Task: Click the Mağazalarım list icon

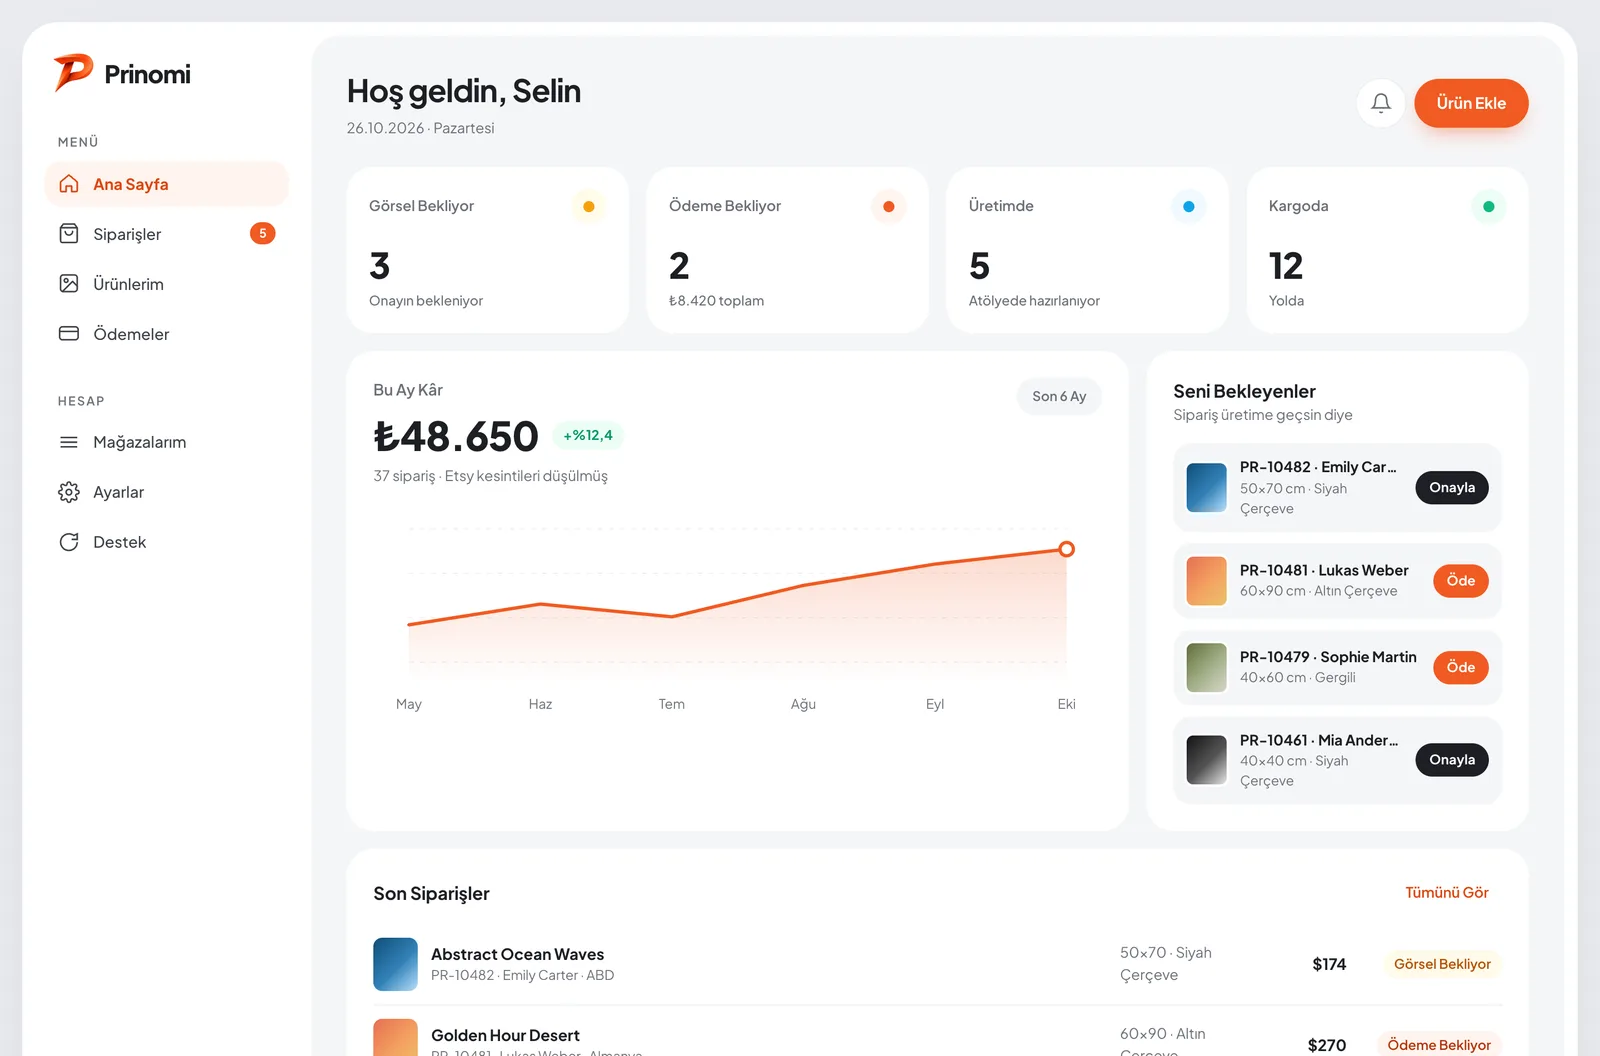Action: point(69,442)
